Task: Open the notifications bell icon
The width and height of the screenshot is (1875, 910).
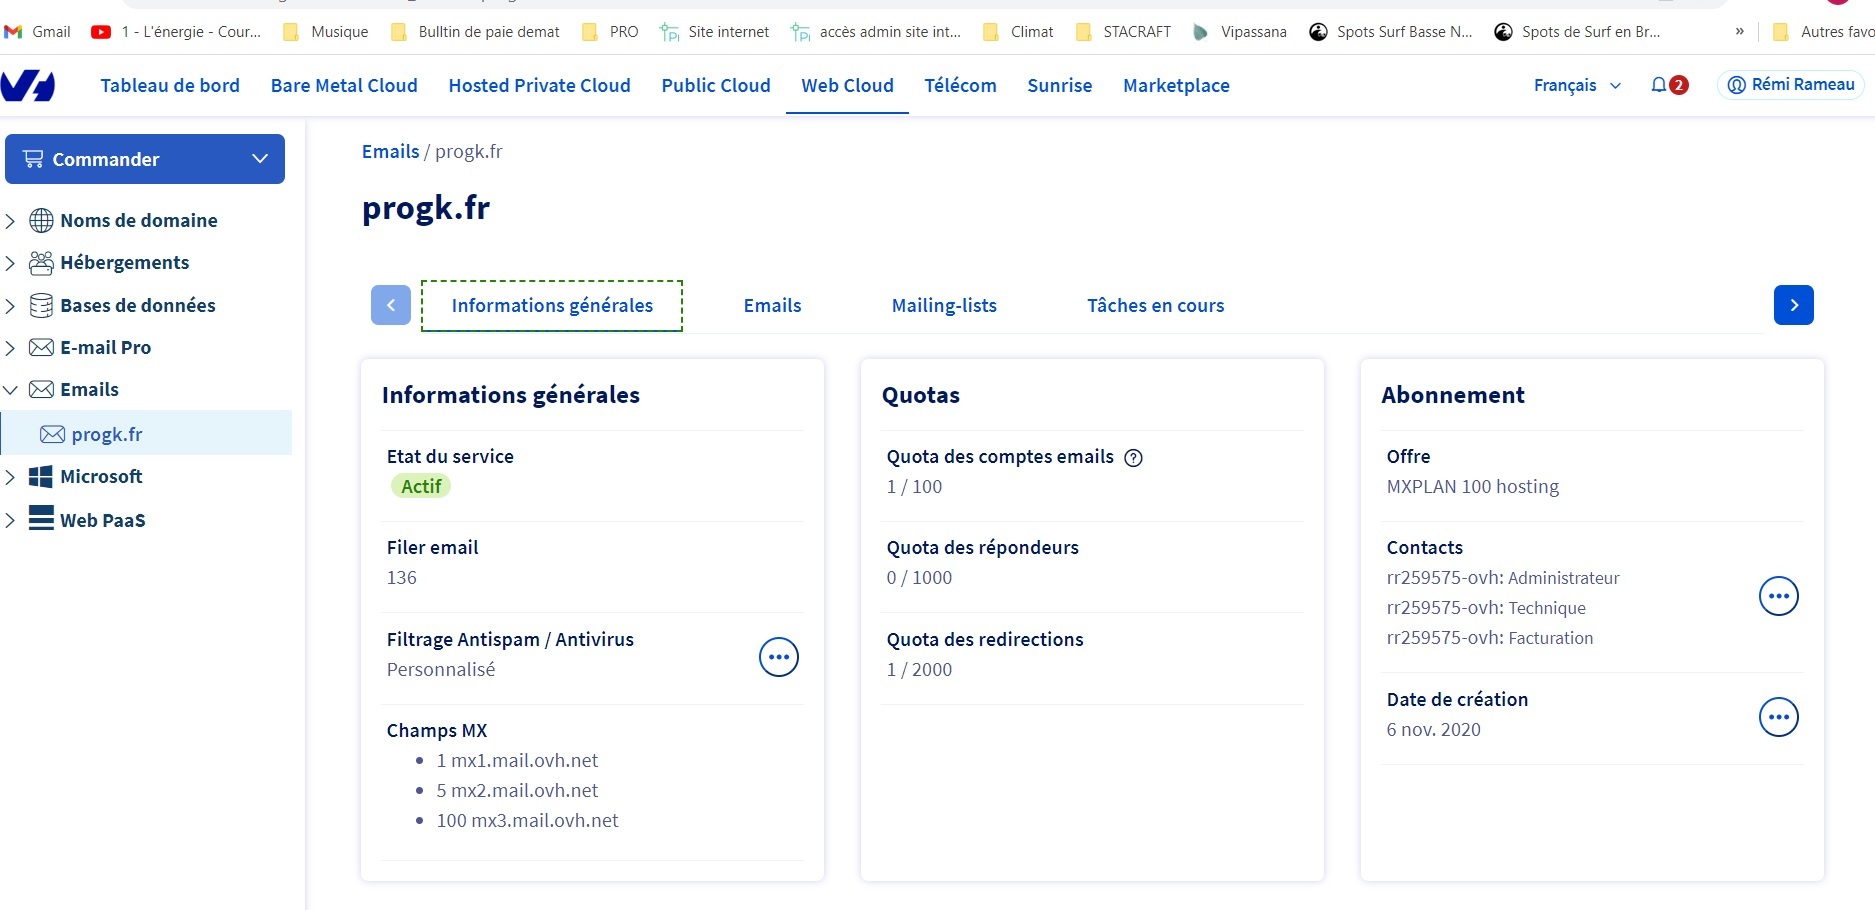Action: 1659,85
